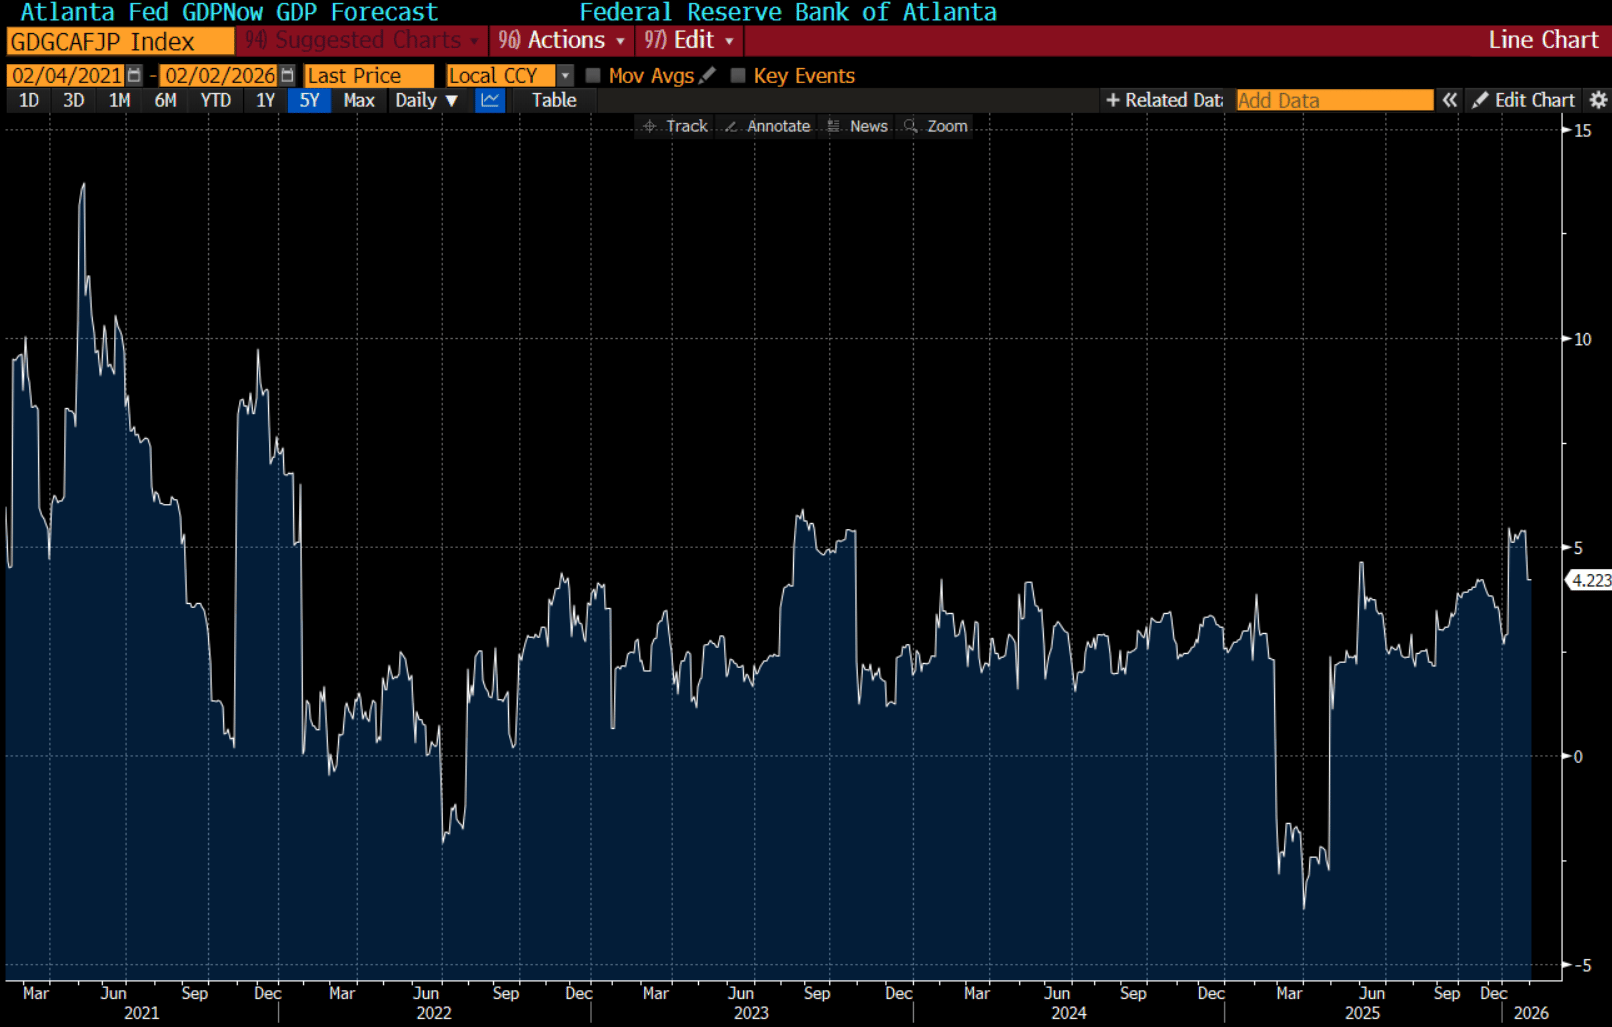Open the Suggested Charts dropdown
Image resolution: width=1612 pixels, height=1027 pixels.
click(x=362, y=41)
